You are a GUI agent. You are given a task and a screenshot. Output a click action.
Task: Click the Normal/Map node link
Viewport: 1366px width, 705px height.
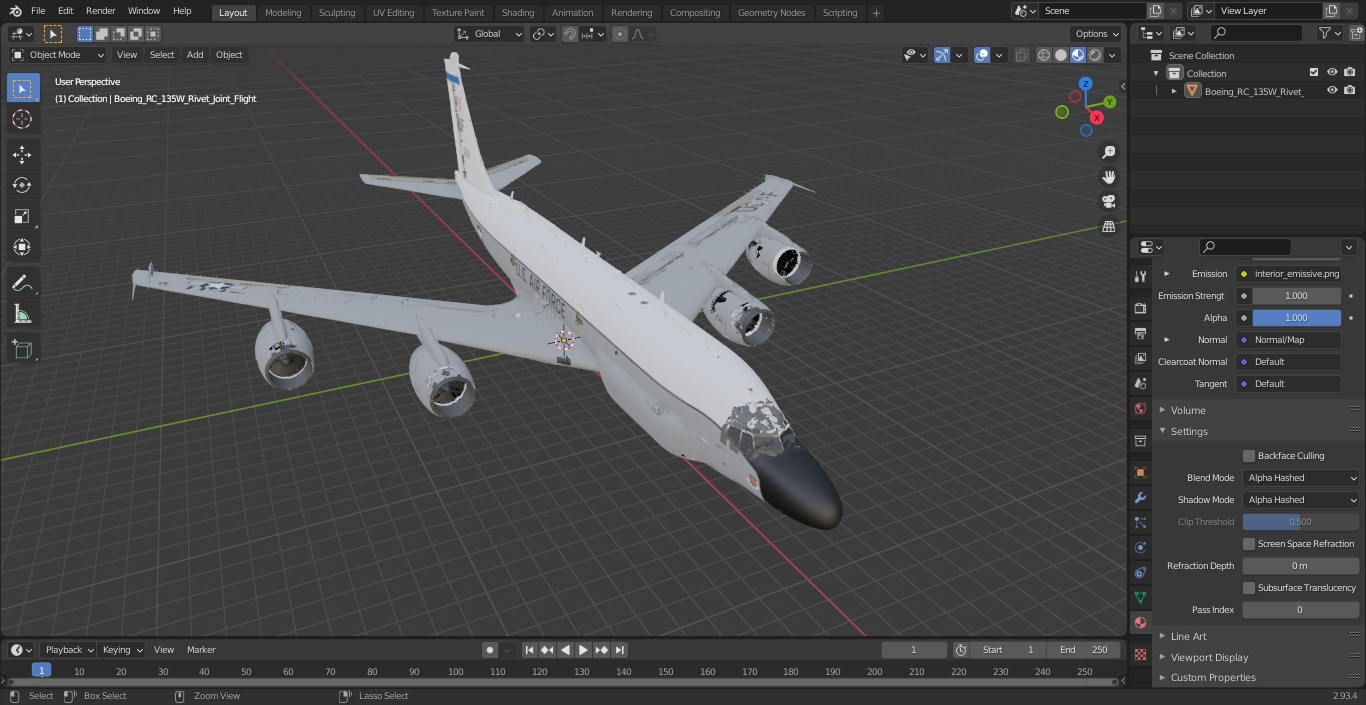1289,340
